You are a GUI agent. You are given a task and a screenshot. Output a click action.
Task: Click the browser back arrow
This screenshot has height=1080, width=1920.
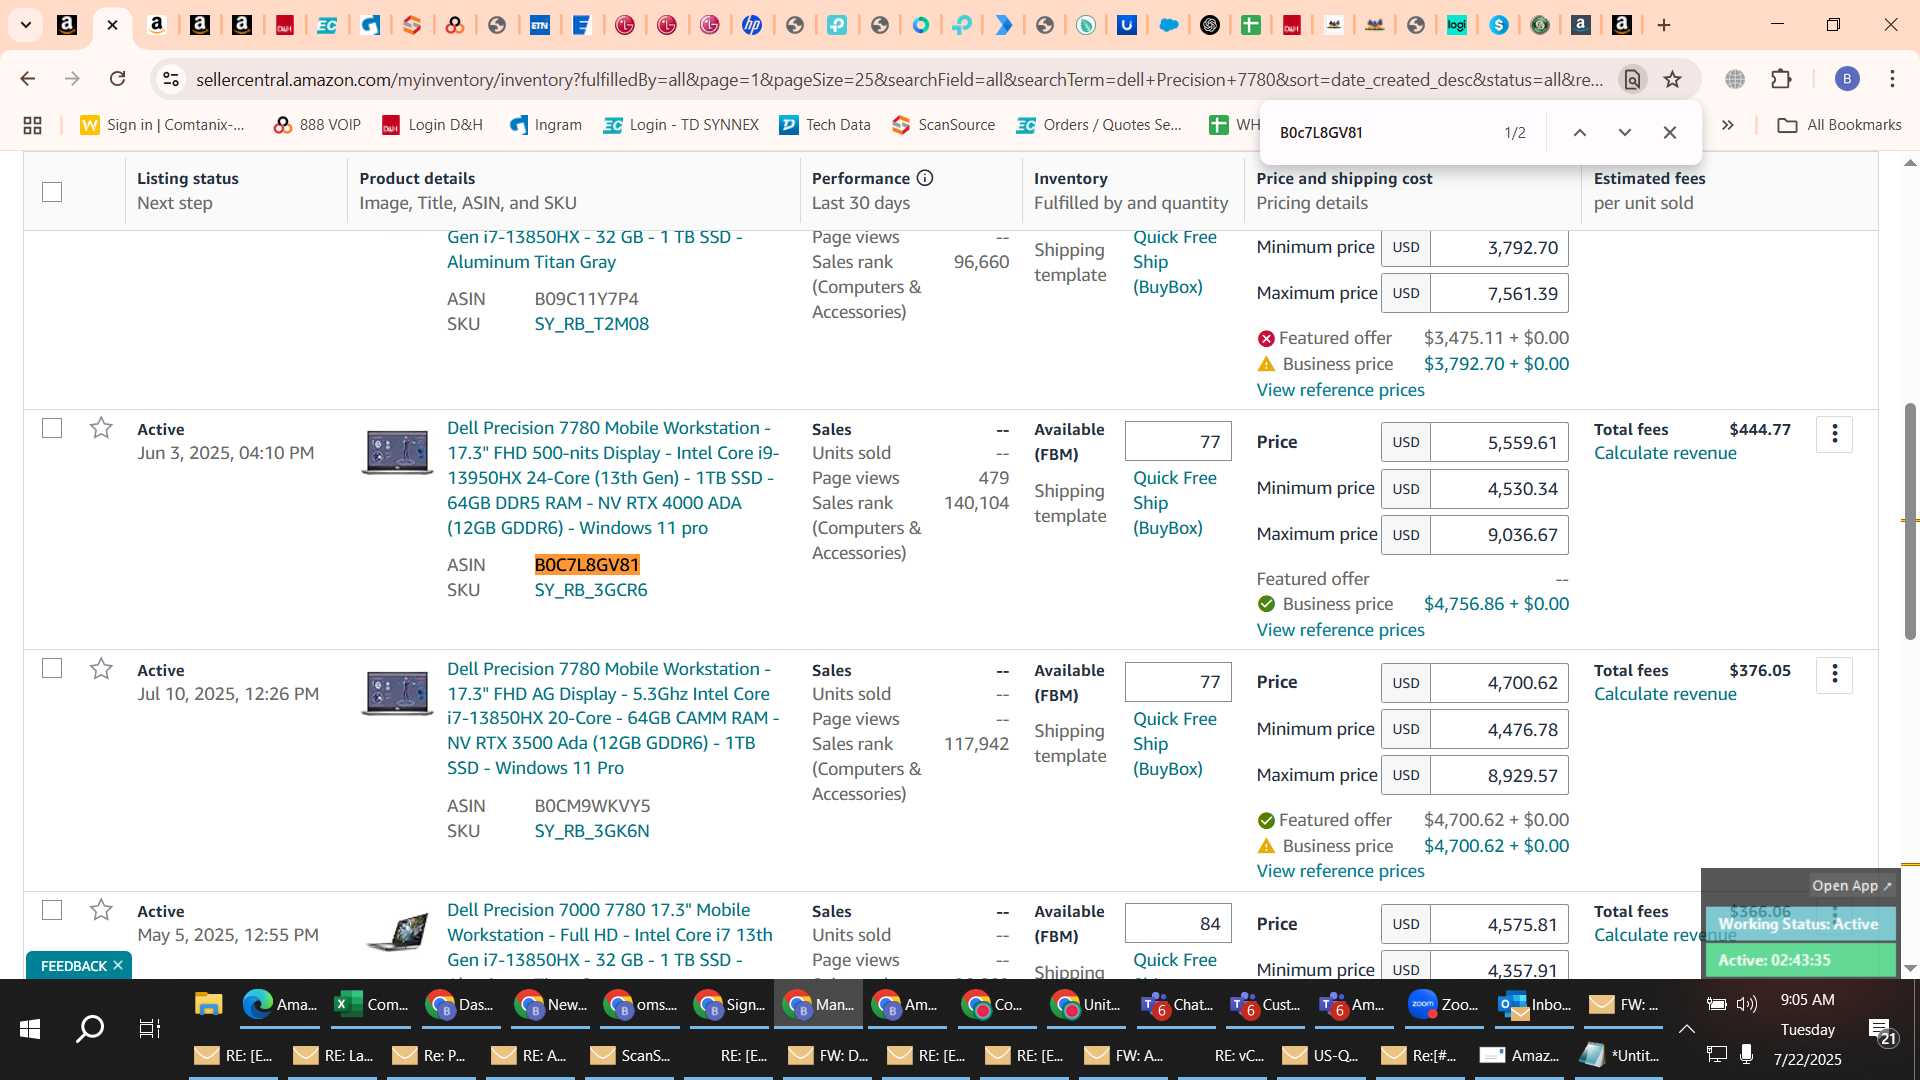click(27, 79)
